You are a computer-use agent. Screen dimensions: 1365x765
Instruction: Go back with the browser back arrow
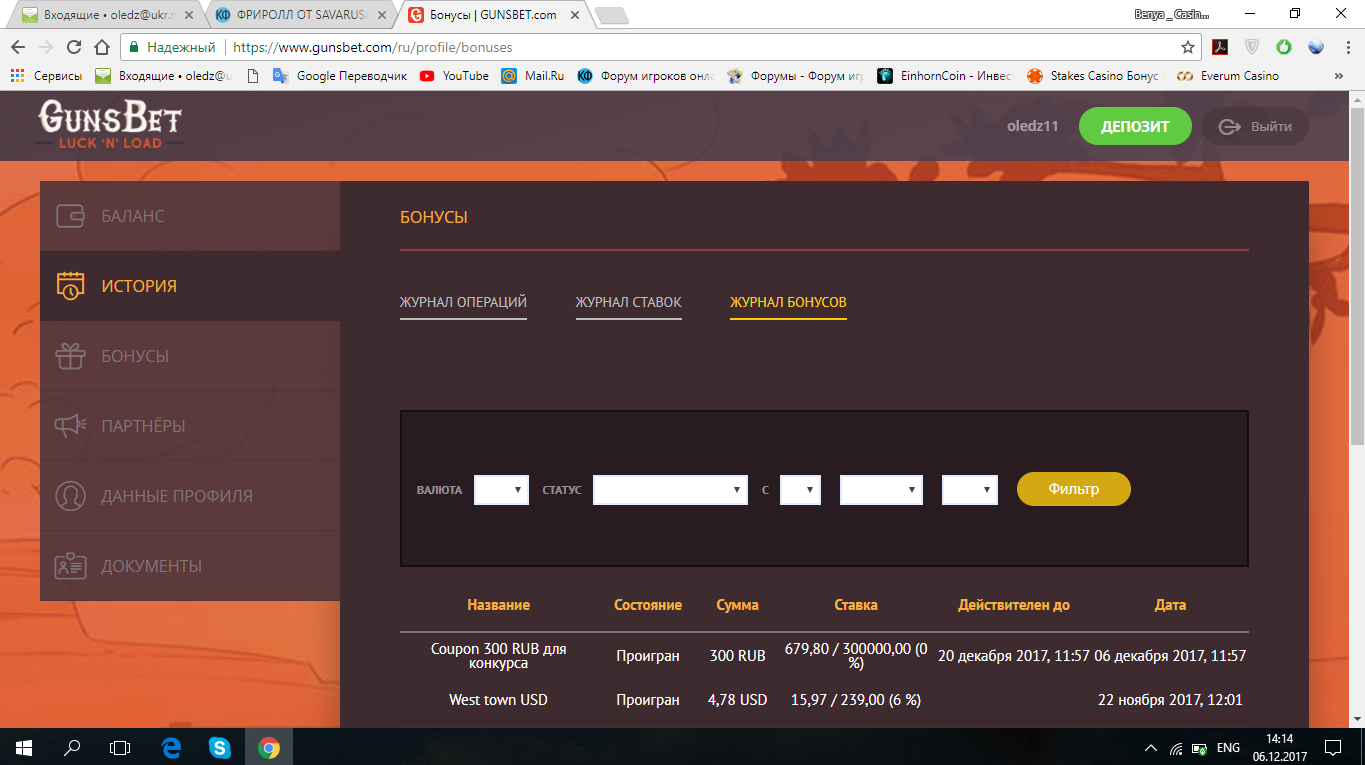[x=18, y=47]
